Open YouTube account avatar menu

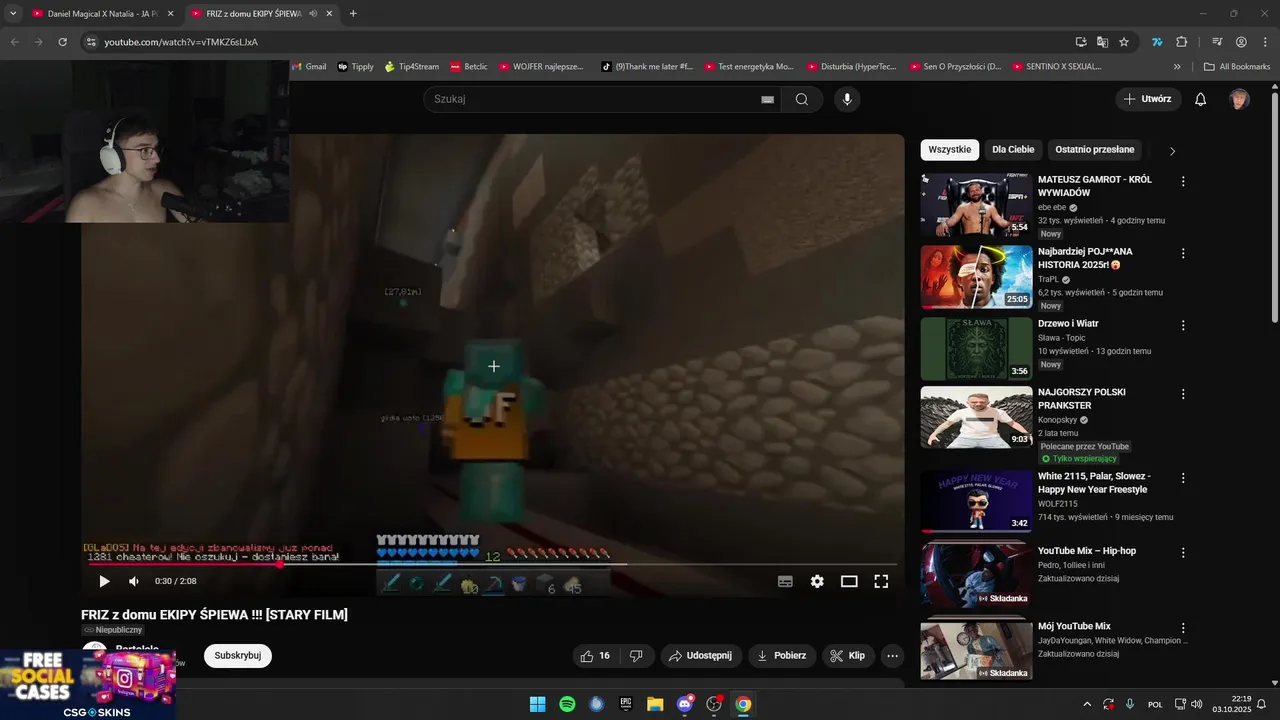pos(1239,99)
